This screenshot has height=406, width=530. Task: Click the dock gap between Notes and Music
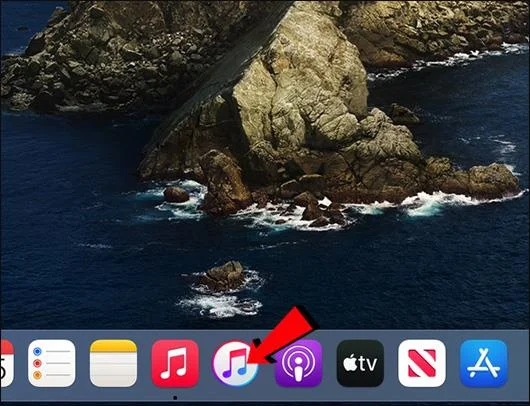point(144,363)
